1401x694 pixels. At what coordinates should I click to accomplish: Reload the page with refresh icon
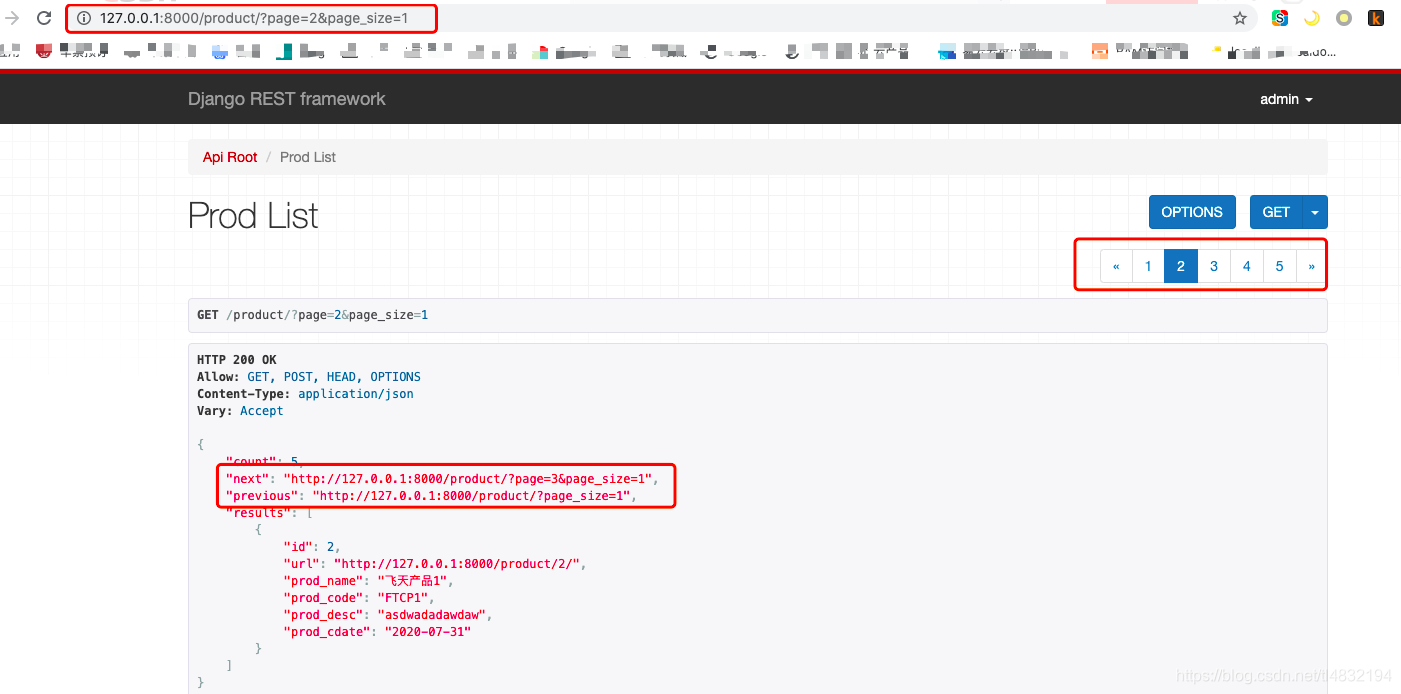(x=44, y=18)
